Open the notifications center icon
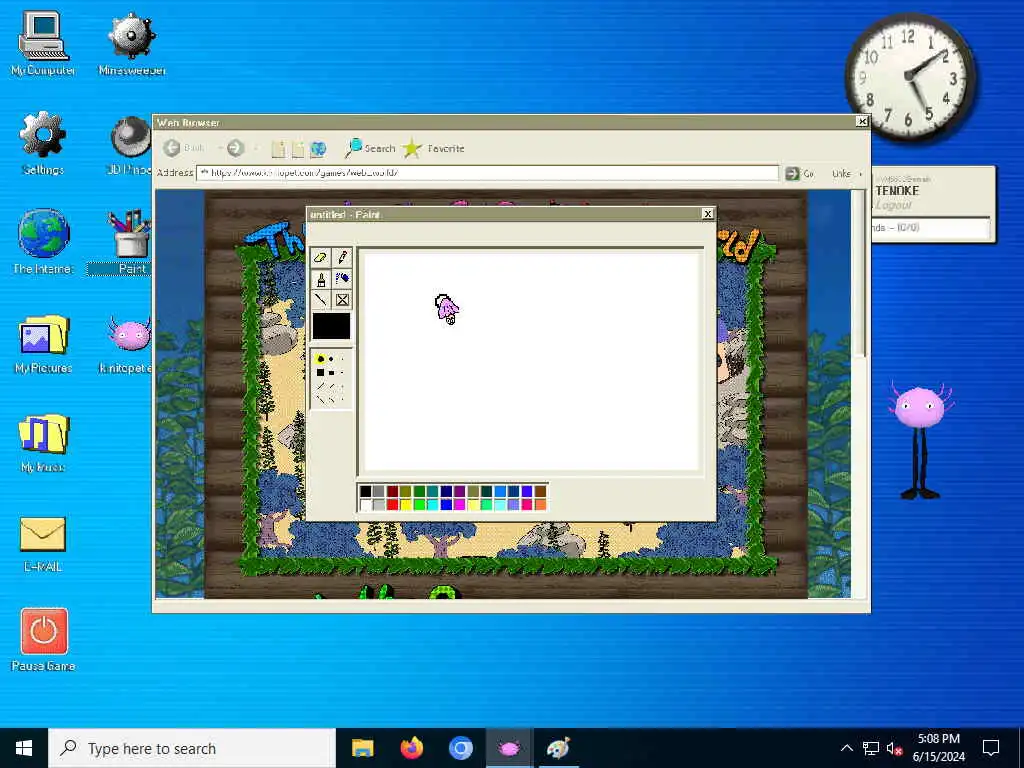The height and width of the screenshot is (768, 1024). (x=991, y=748)
